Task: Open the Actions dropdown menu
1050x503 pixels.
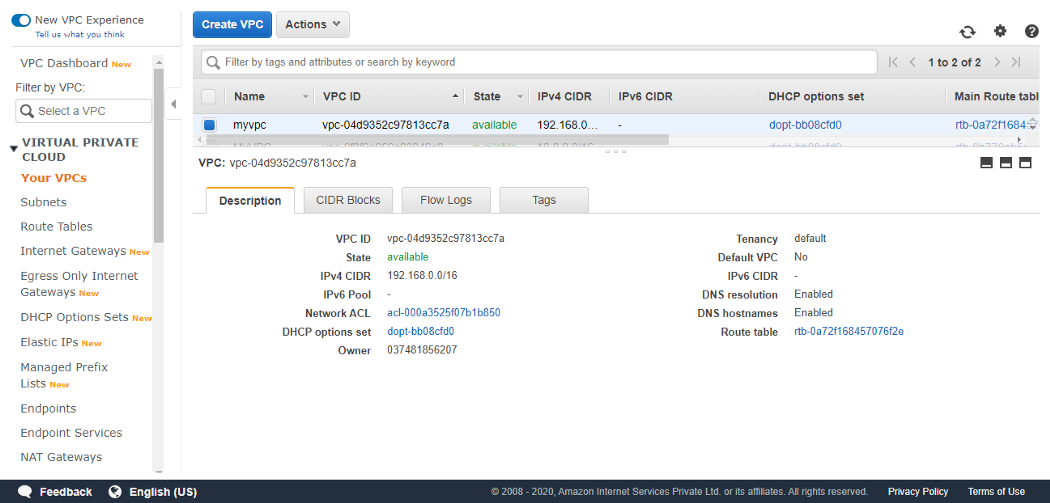Action: [314, 25]
